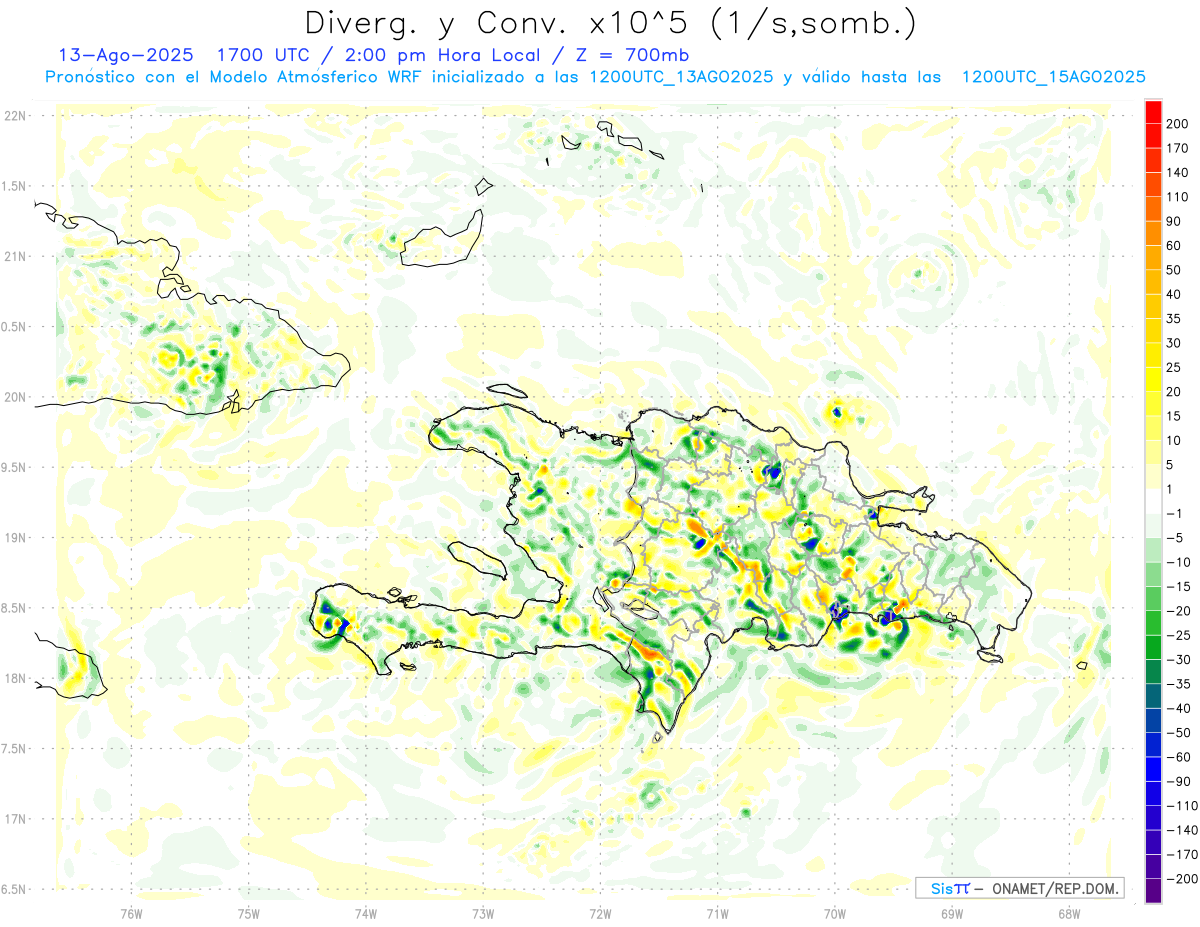
Task: Click the 19N latitude label
Action: tap(15, 538)
